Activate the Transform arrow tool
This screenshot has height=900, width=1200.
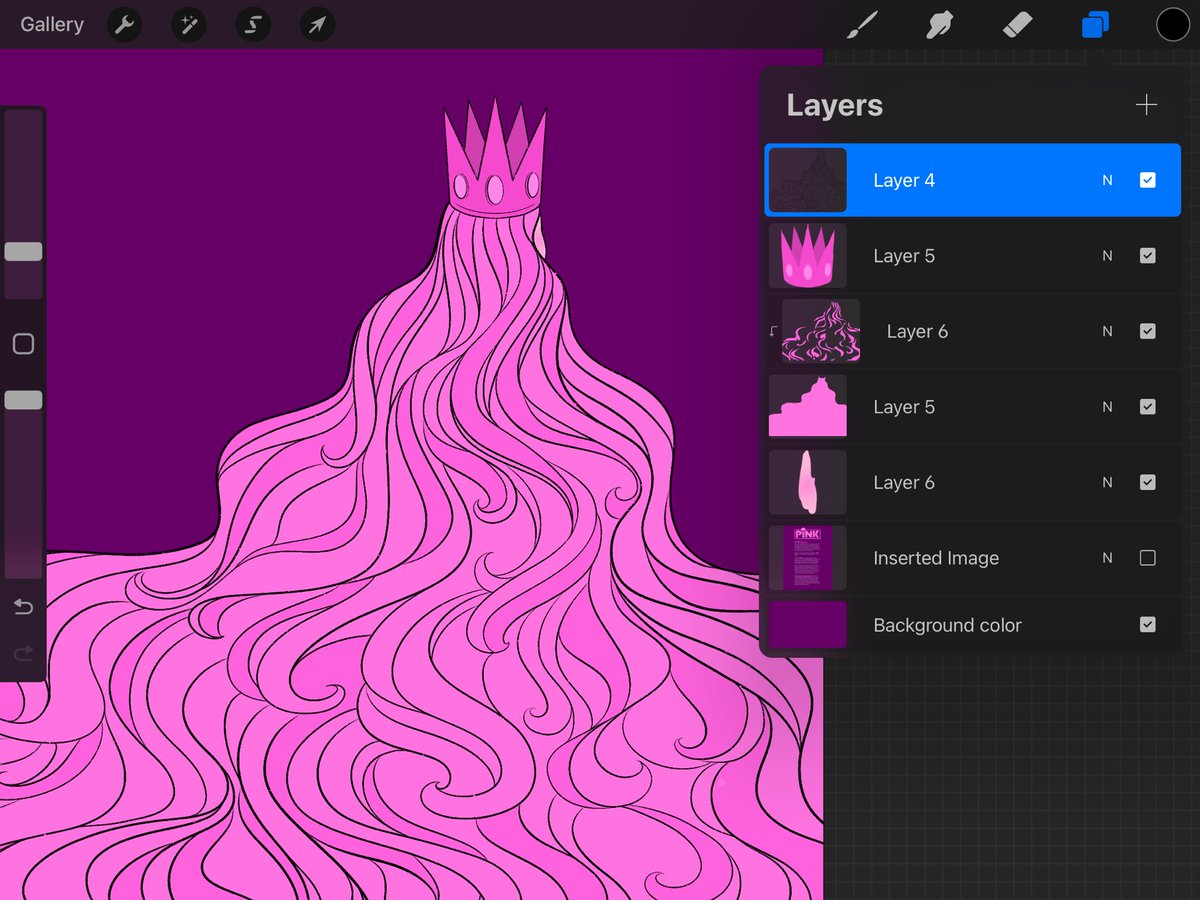(x=317, y=24)
